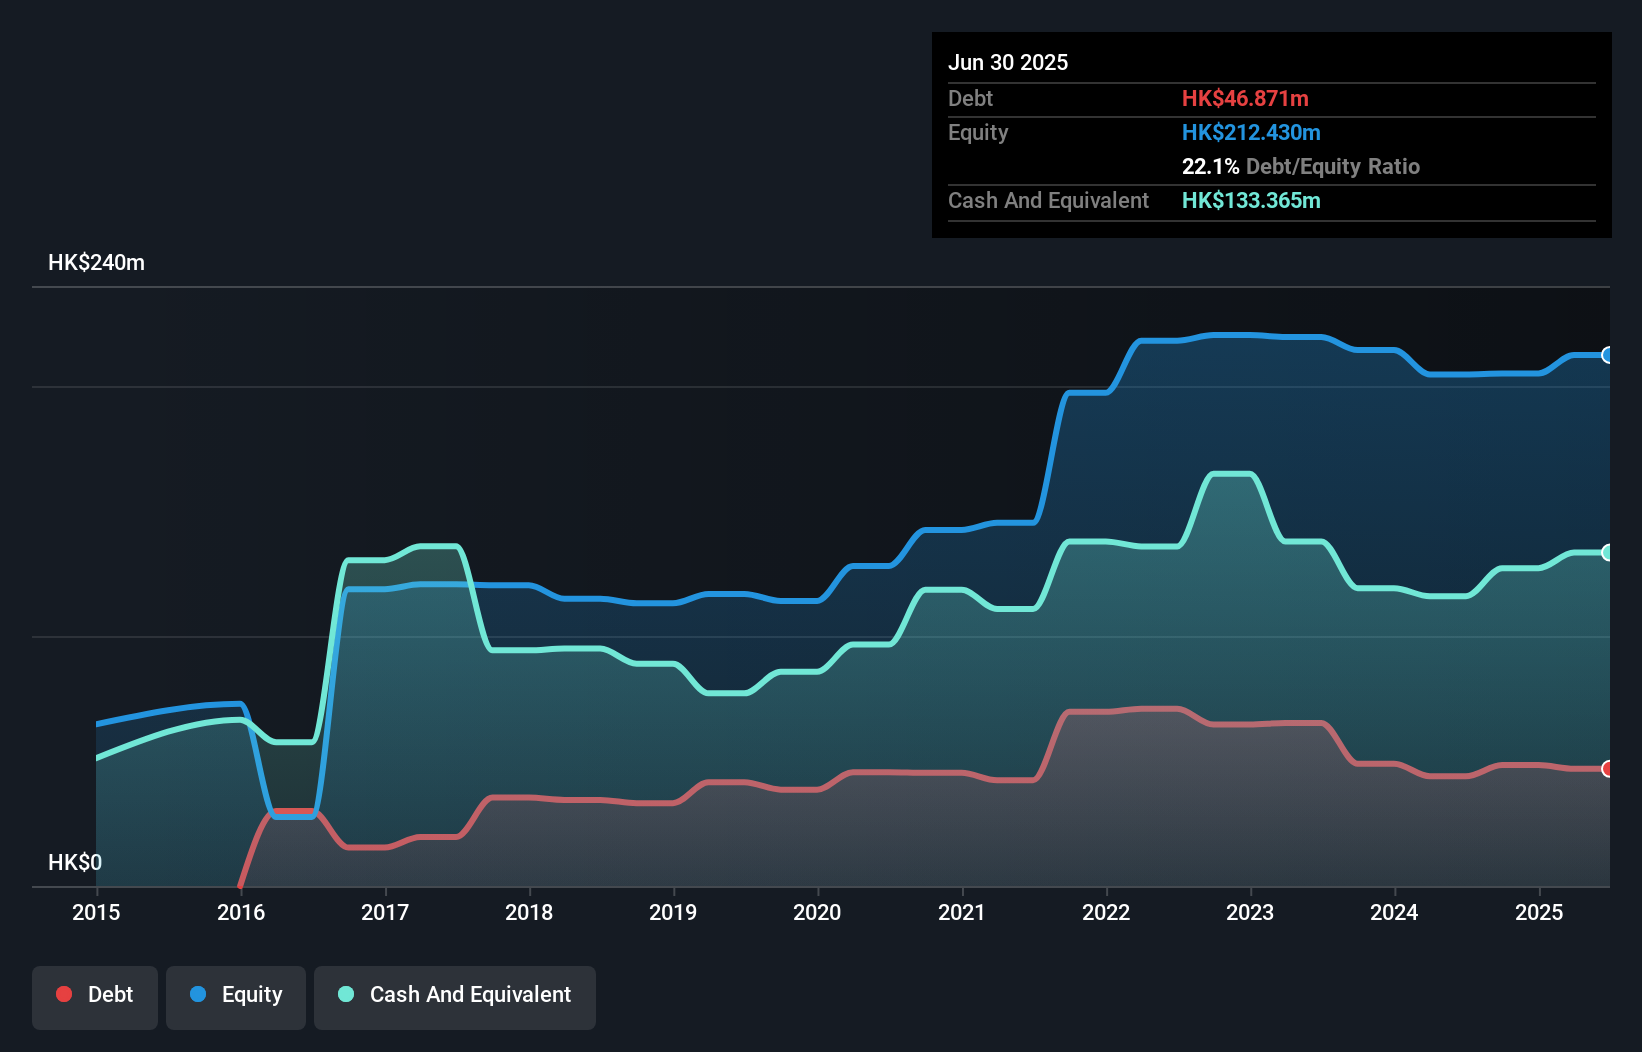Screen dimensions: 1642x1052
Task: Click the Cash line endpoint marker
Action: 1606,553
